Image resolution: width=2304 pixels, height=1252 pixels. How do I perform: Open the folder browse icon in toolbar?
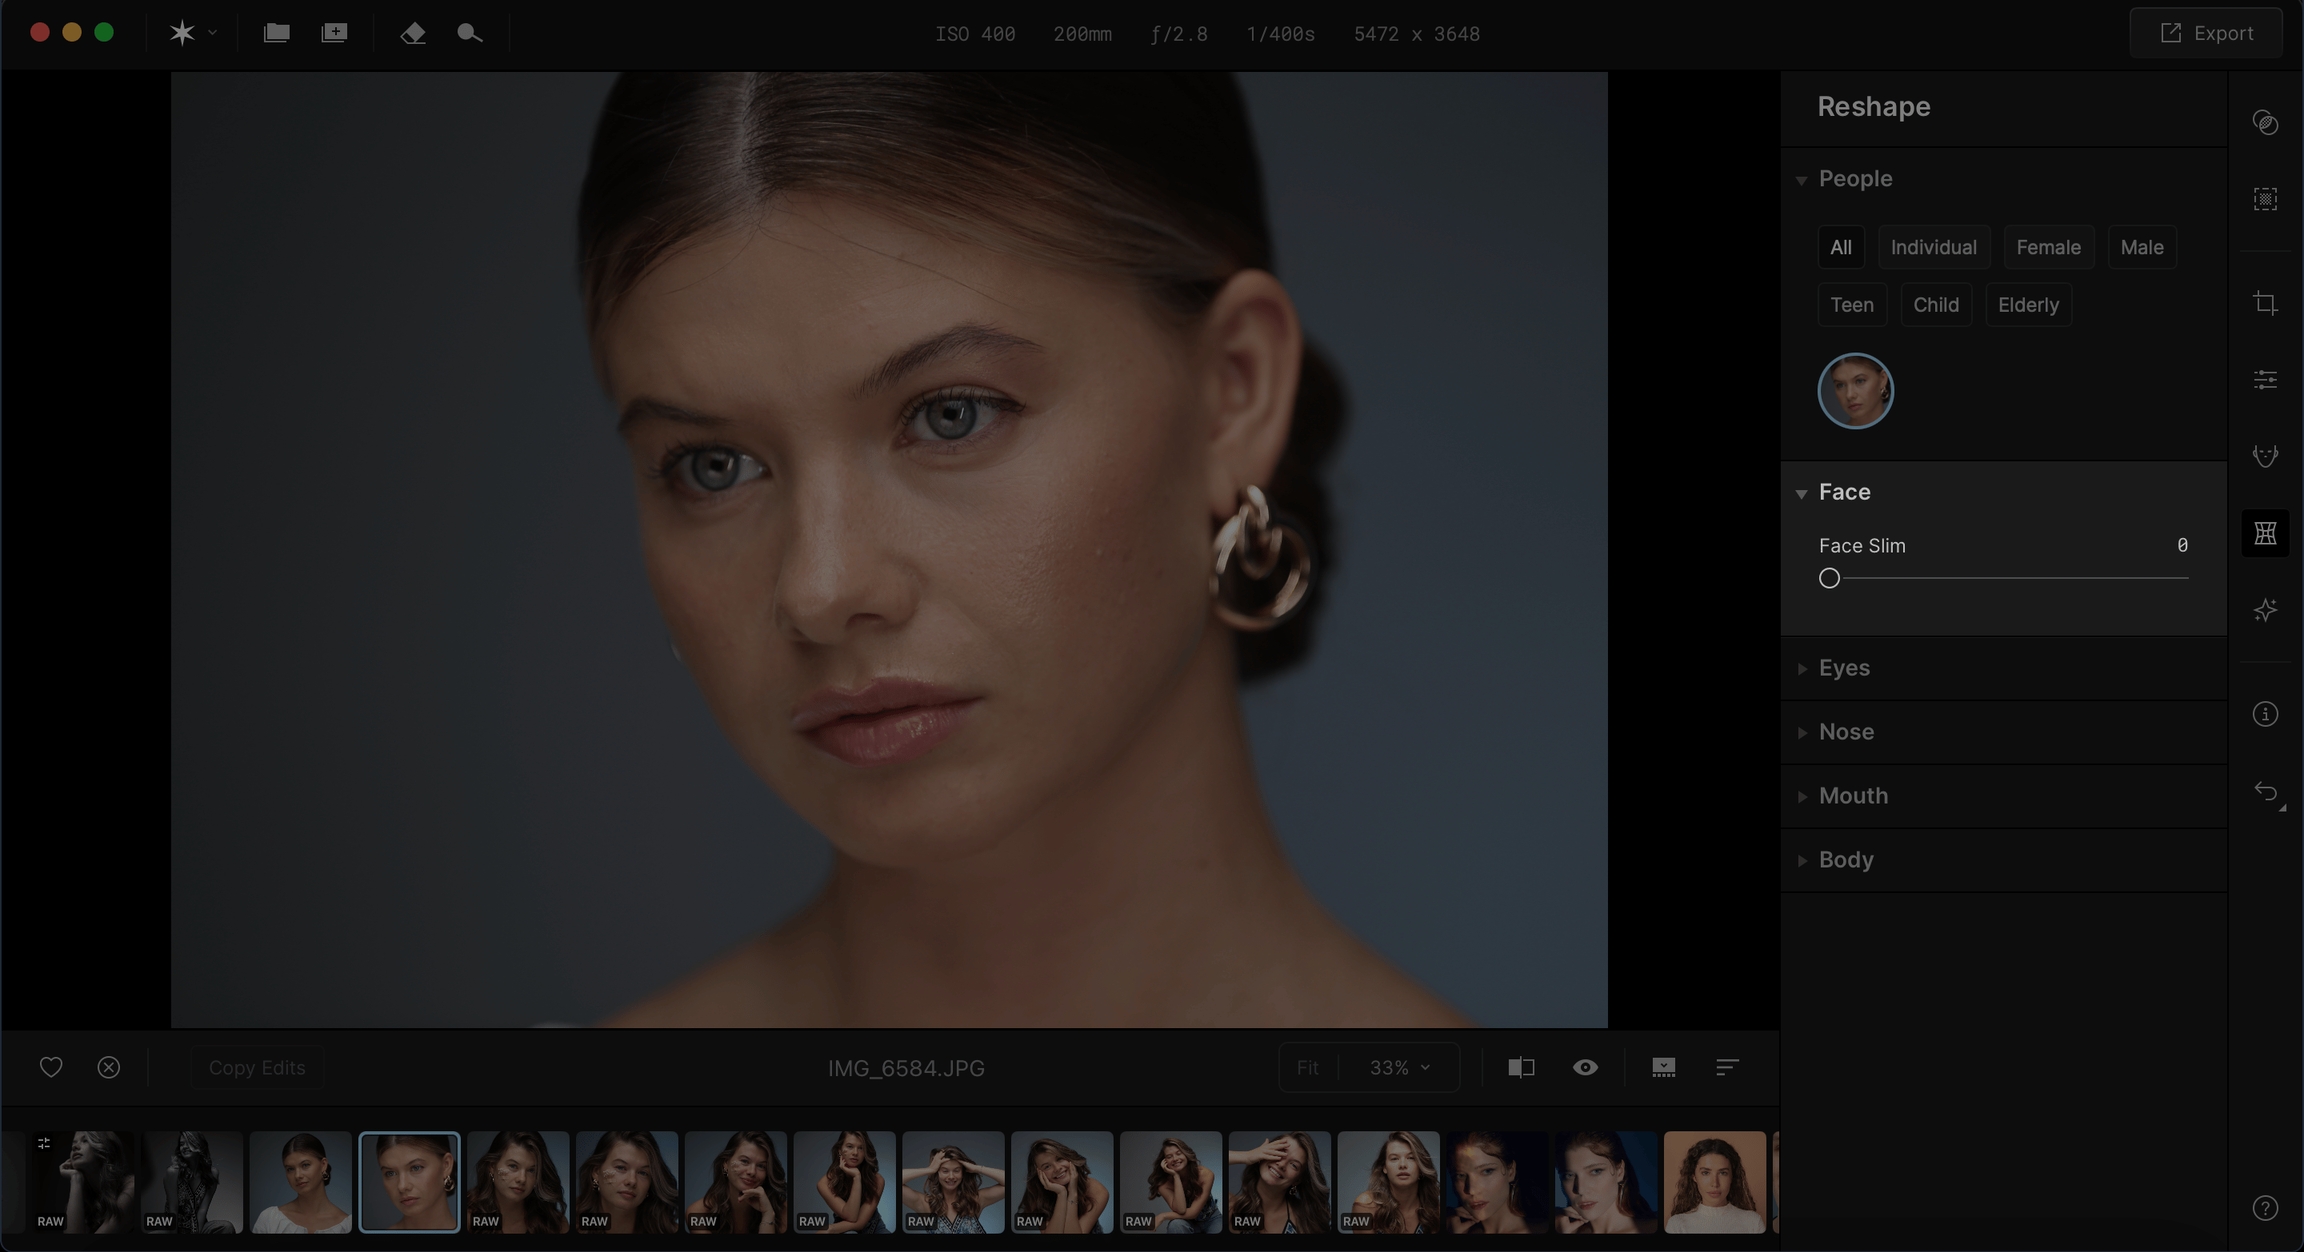[276, 33]
